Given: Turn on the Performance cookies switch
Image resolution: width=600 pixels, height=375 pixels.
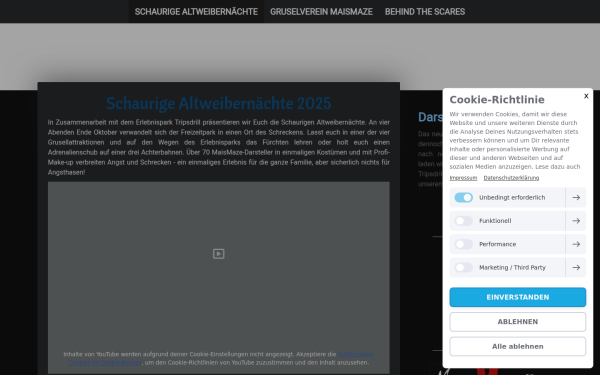Looking at the screenshot, I should (x=463, y=244).
